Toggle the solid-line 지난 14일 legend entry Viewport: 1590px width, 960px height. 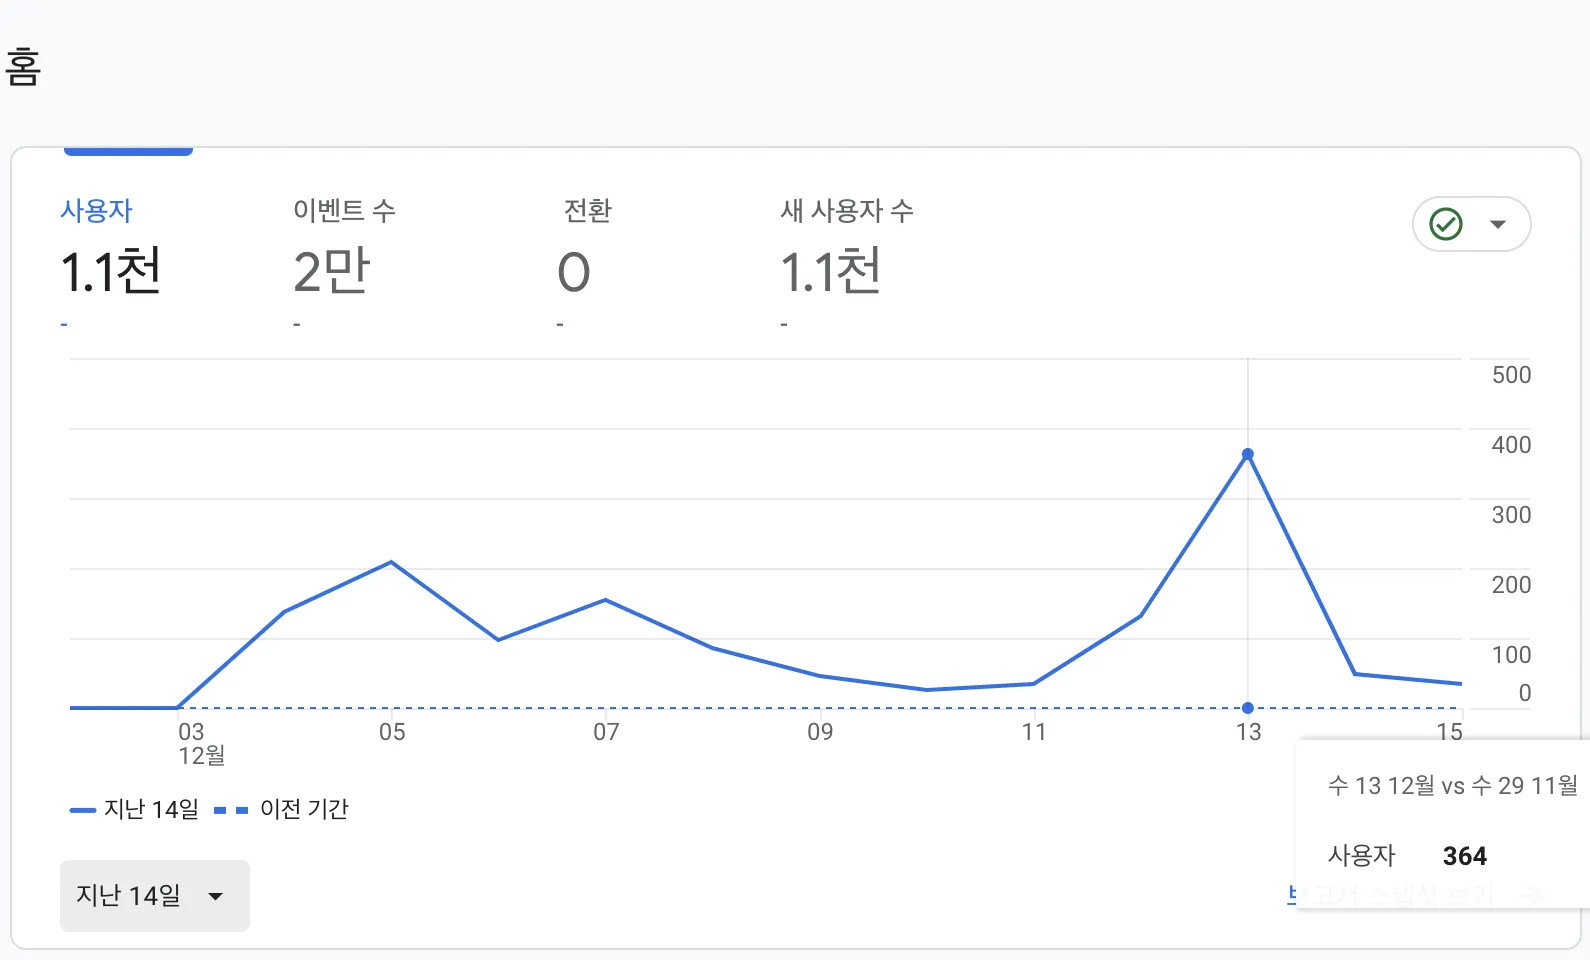point(135,809)
